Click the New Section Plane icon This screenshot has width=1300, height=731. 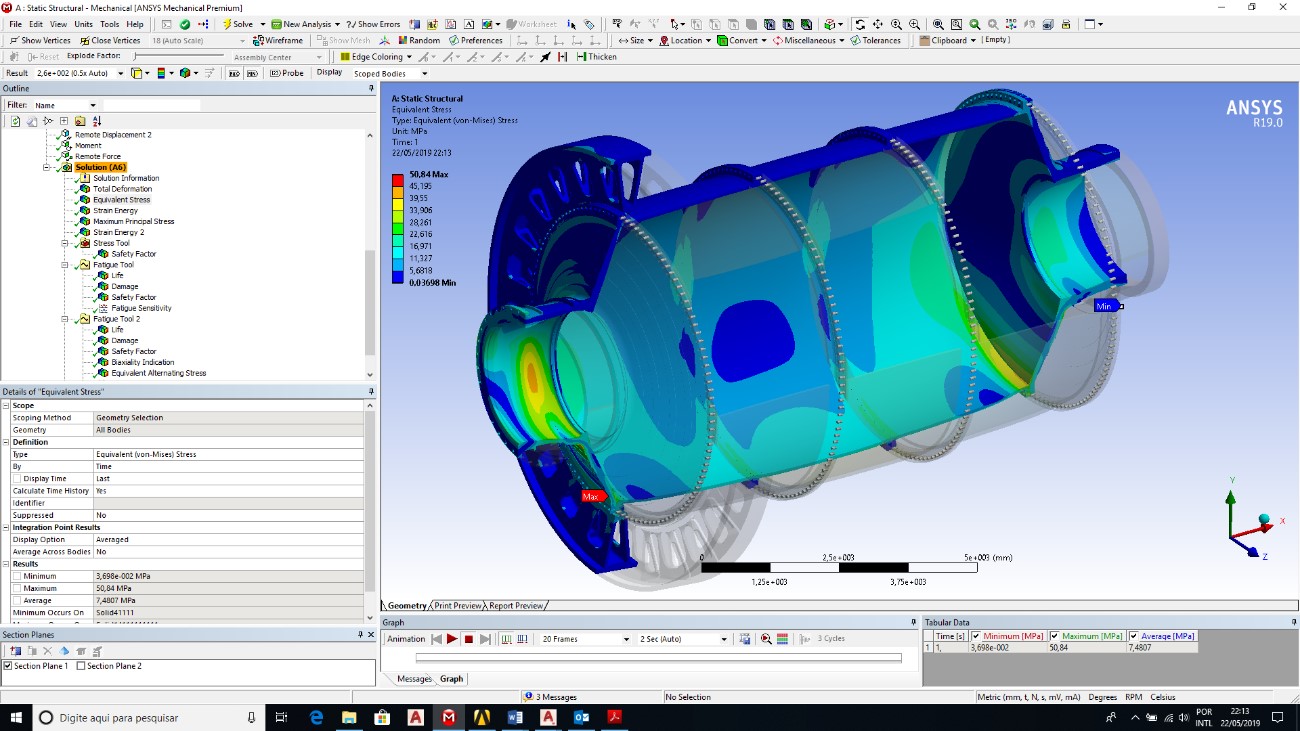pyautogui.click(x=15, y=651)
